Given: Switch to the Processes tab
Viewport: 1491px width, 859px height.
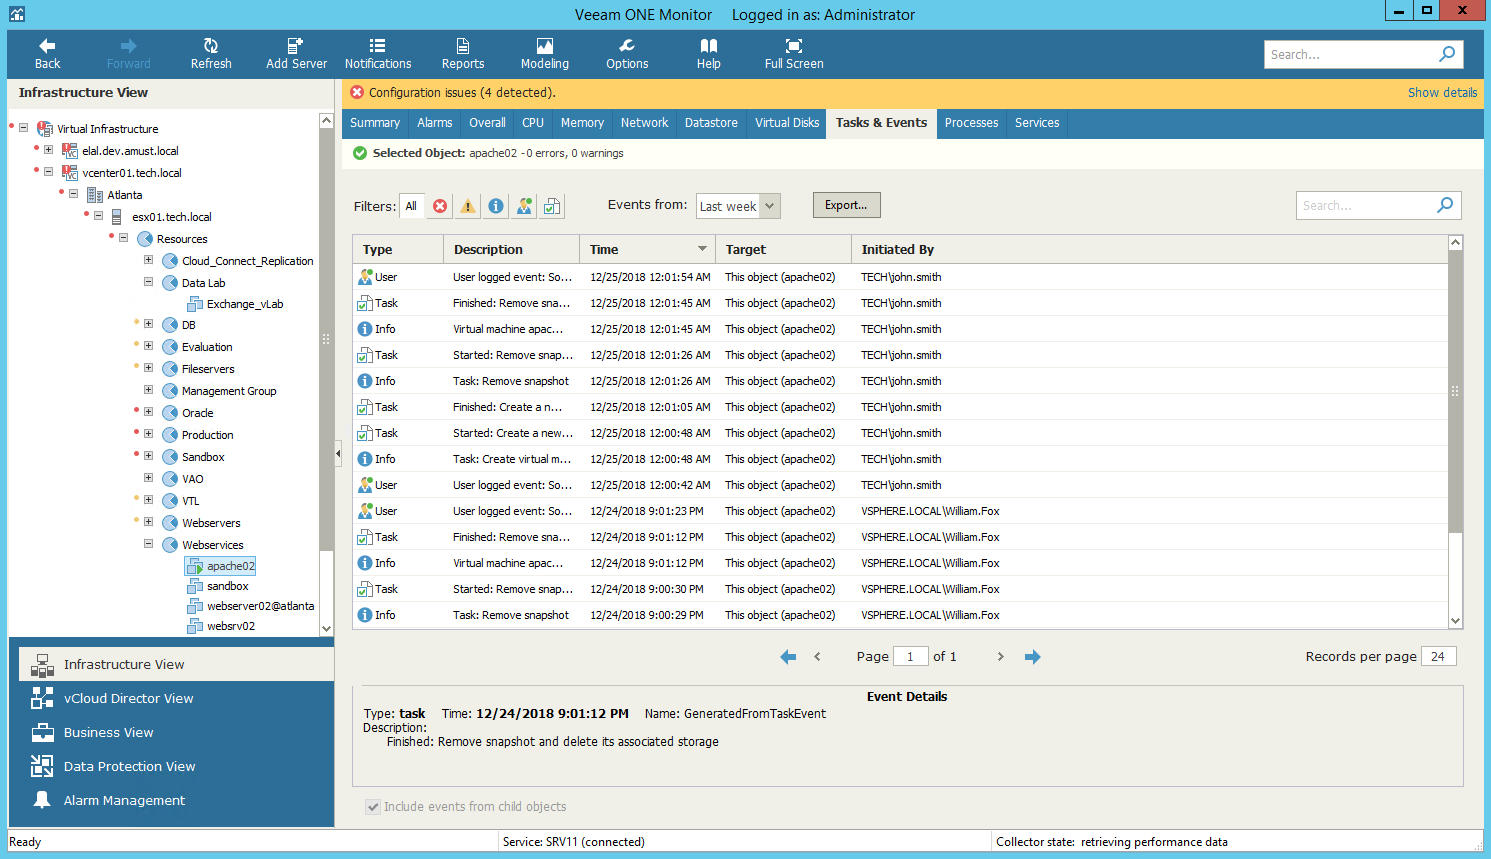Looking at the screenshot, I should point(971,123).
